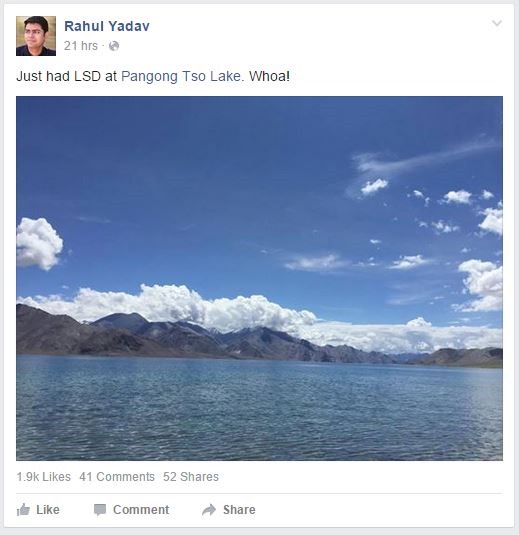View the list of 1.9k Likes
The width and height of the screenshot is (519, 535).
44,477
